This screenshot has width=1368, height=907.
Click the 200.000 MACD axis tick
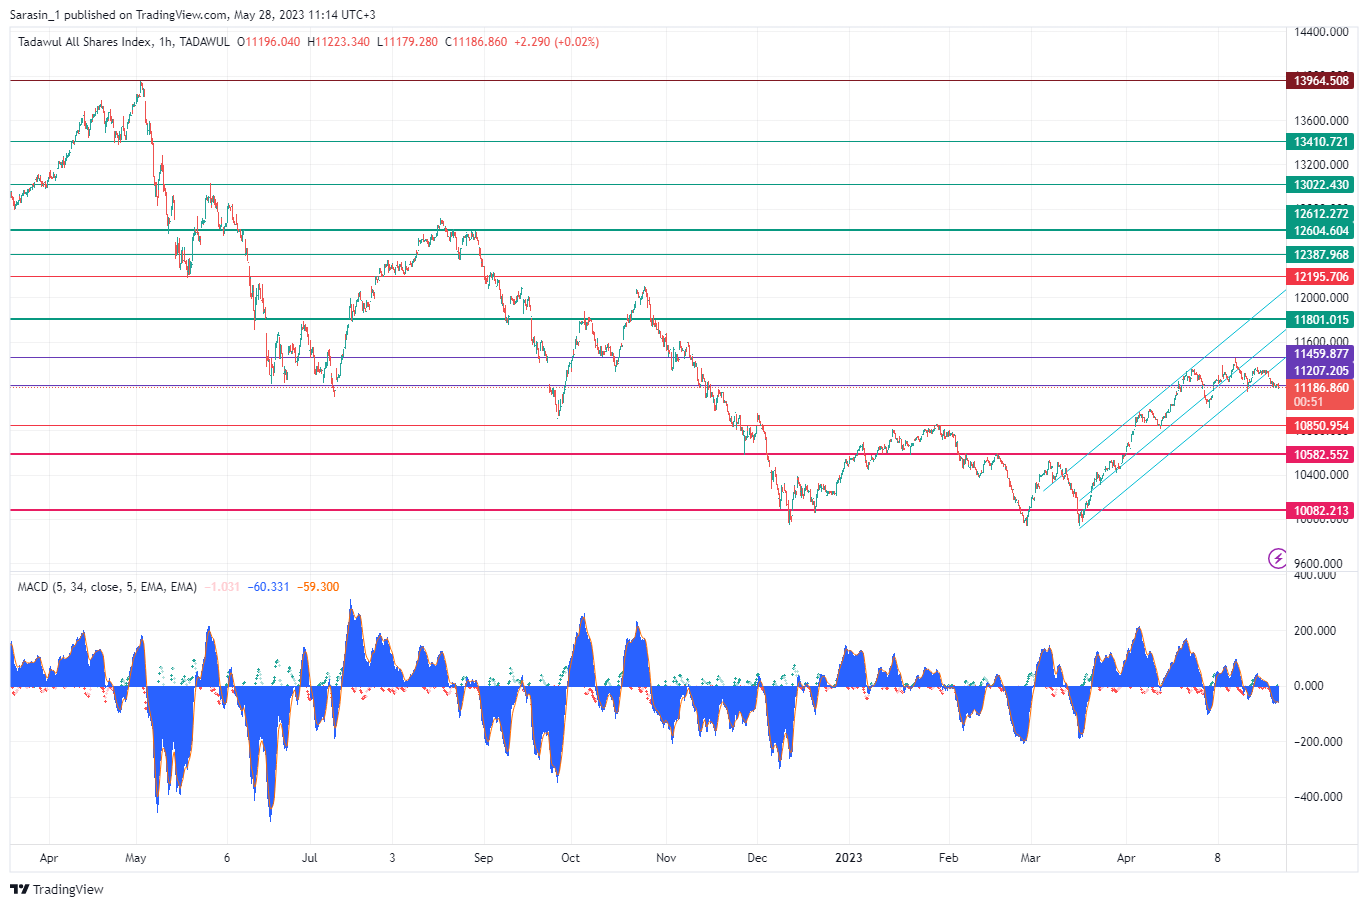click(1316, 631)
